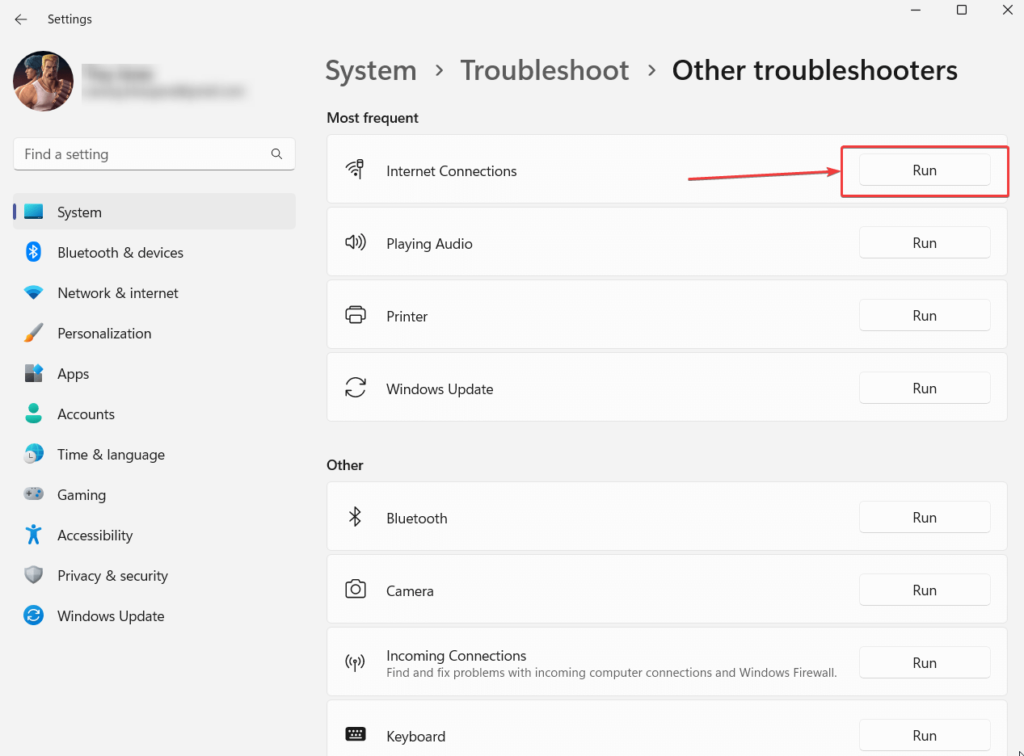Go to Troubleshoot in the breadcrumb

coord(545,71)
